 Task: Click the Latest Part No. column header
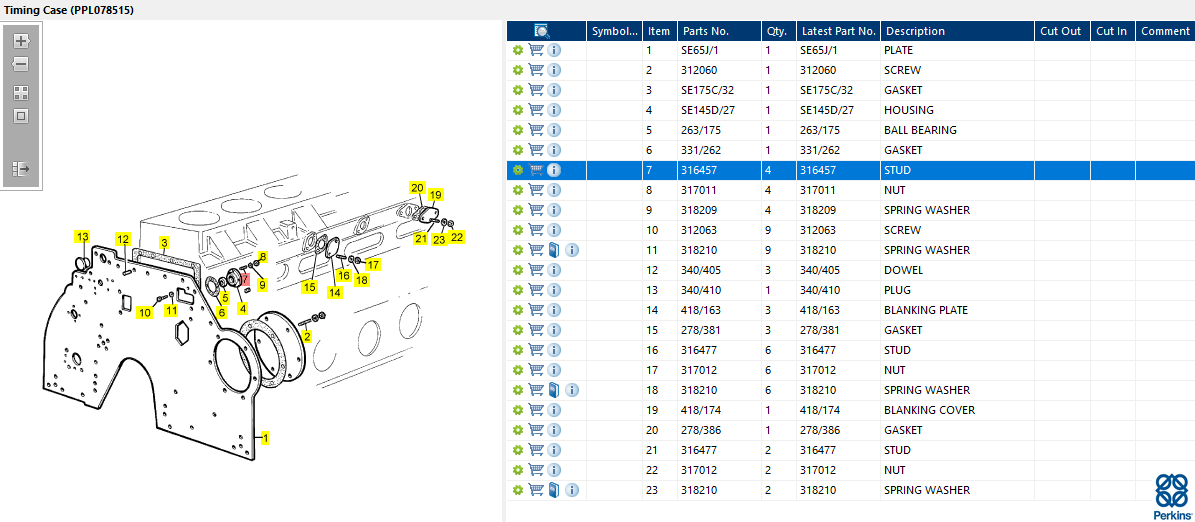click(x=838, y=31)
